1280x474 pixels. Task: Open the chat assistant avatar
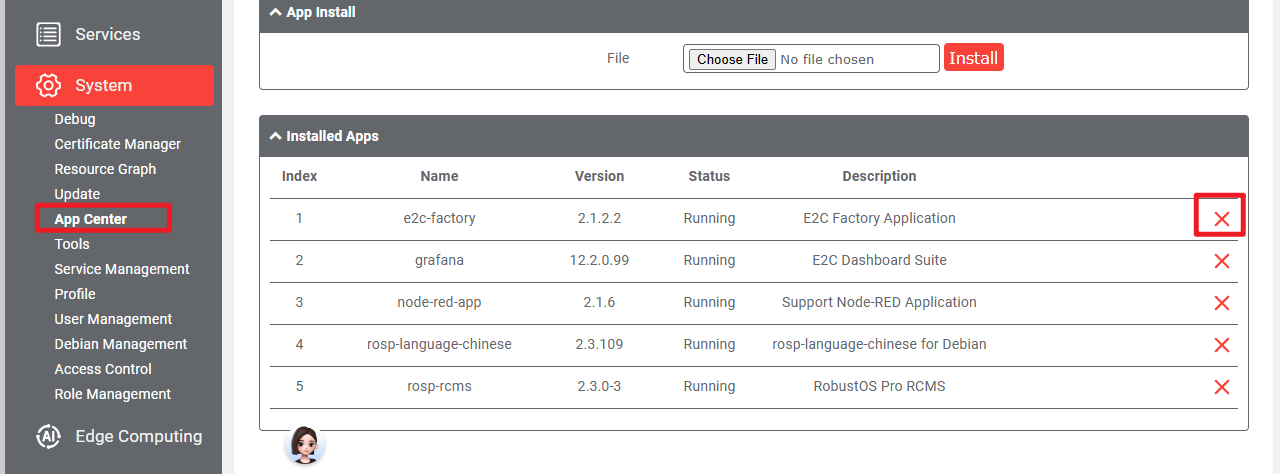(x=305, y=445)
